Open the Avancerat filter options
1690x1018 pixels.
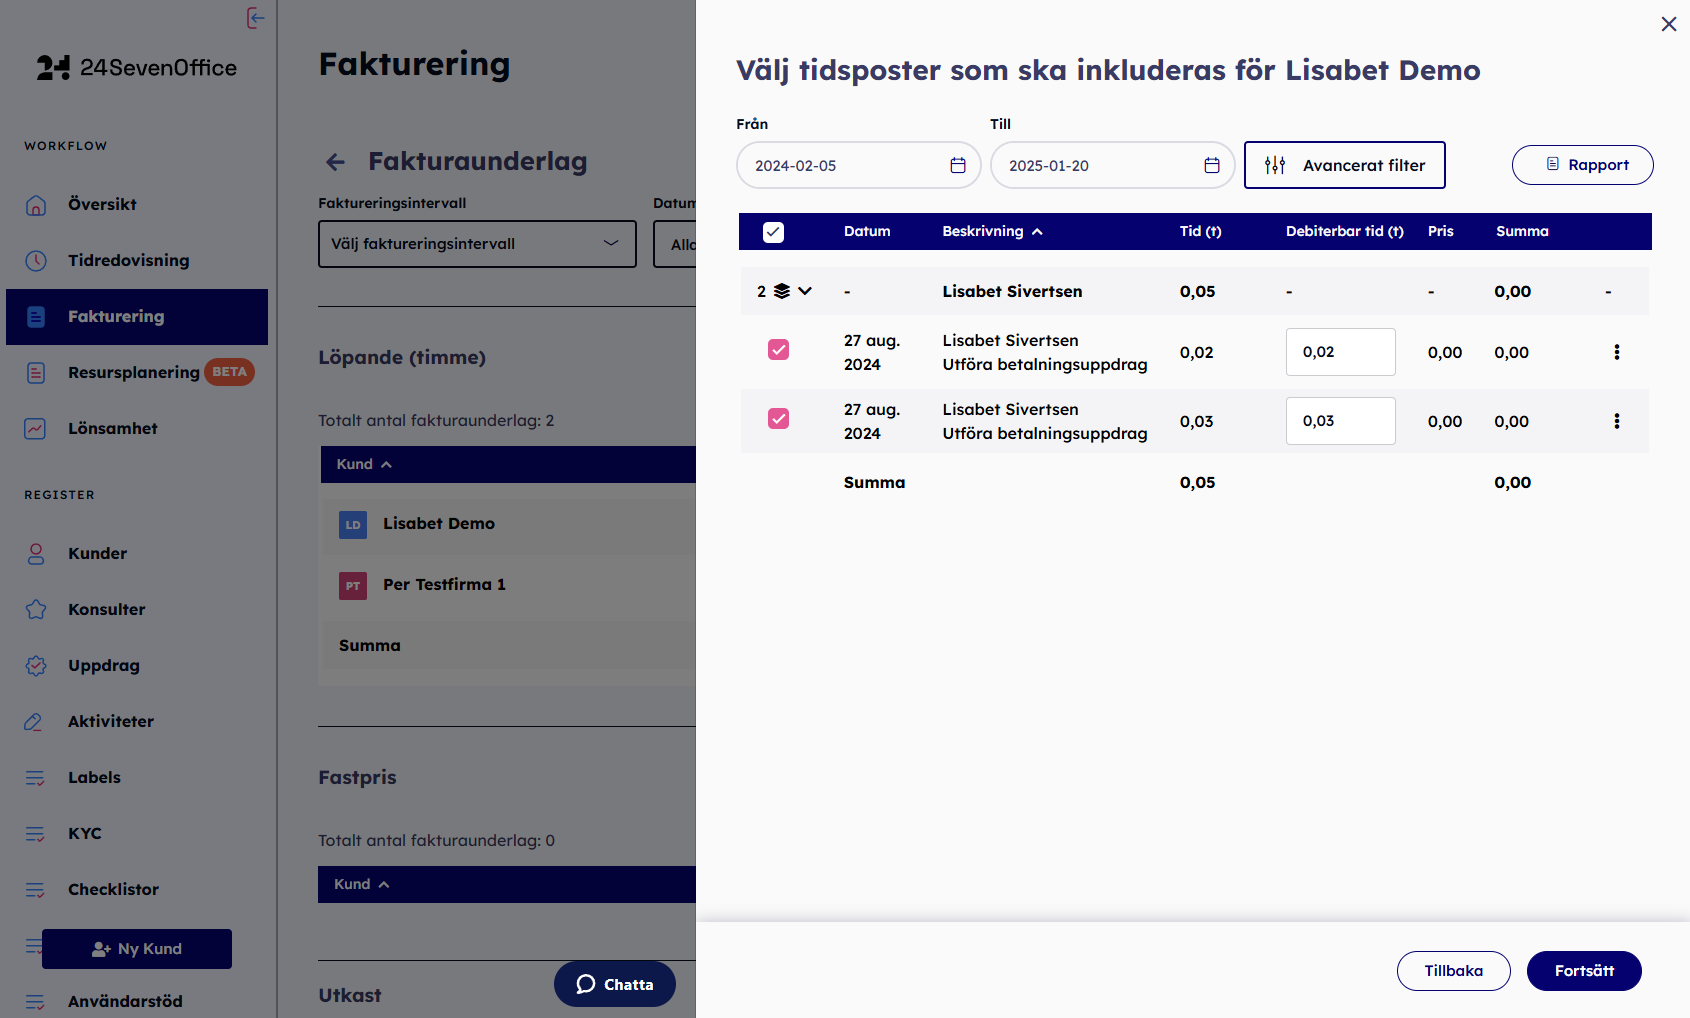1344,165
